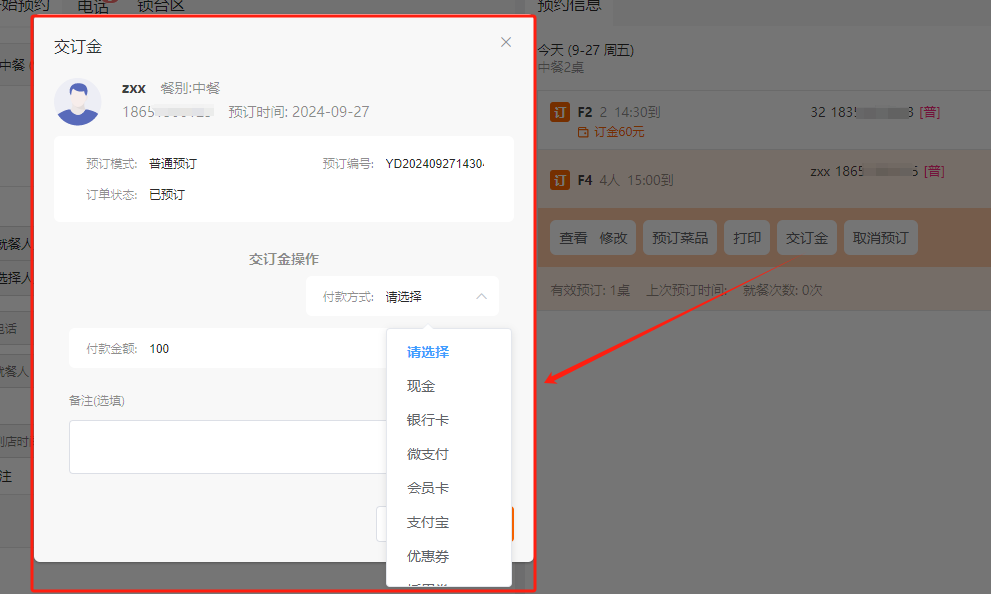The height and width of the screenshot is (594, 991).
Task: Click the 付款金额 input field
Action: pyautogui.click(x=260, y=349)
